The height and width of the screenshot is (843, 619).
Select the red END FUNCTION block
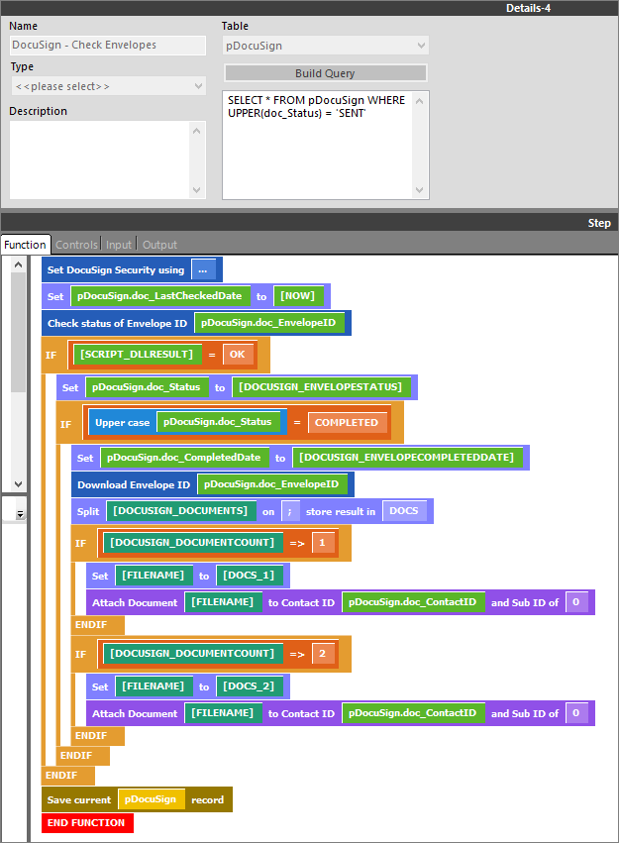tap(87, 823)
